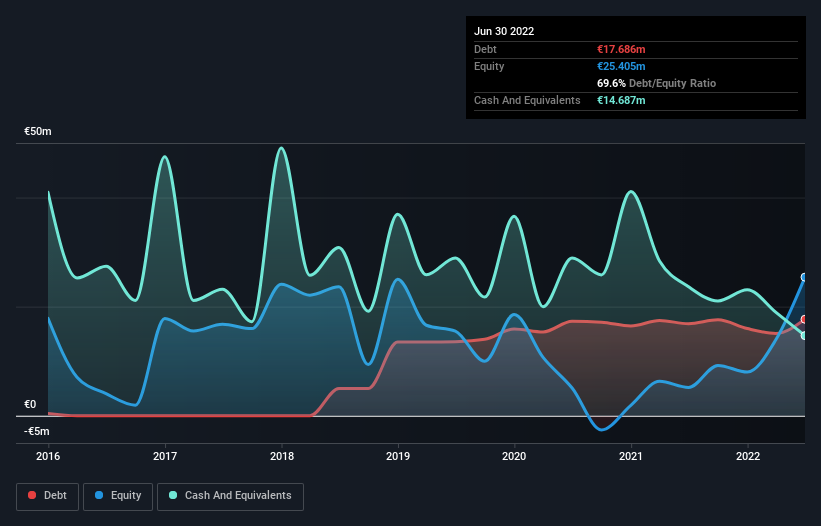The width and height of the screenshot is (821, 526).
Task: Click the Debt row label in tooltip
Action: (x=485, y=49)
